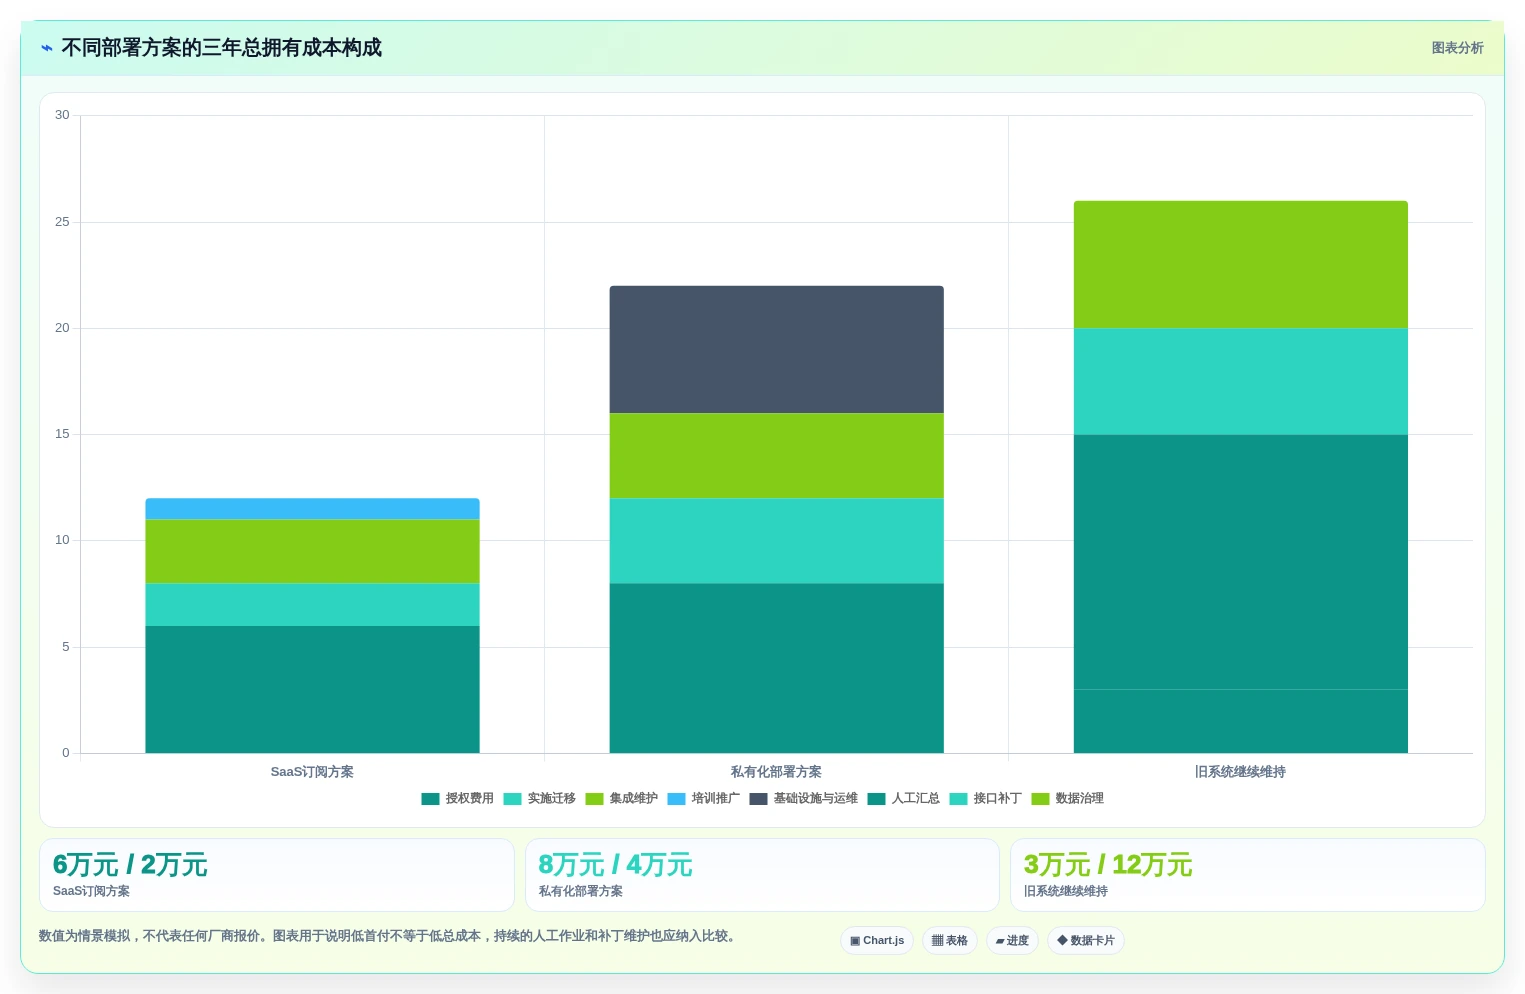
Task: Click the Chart.js chip
Action: pyautogui.click(x=877, y=941)
